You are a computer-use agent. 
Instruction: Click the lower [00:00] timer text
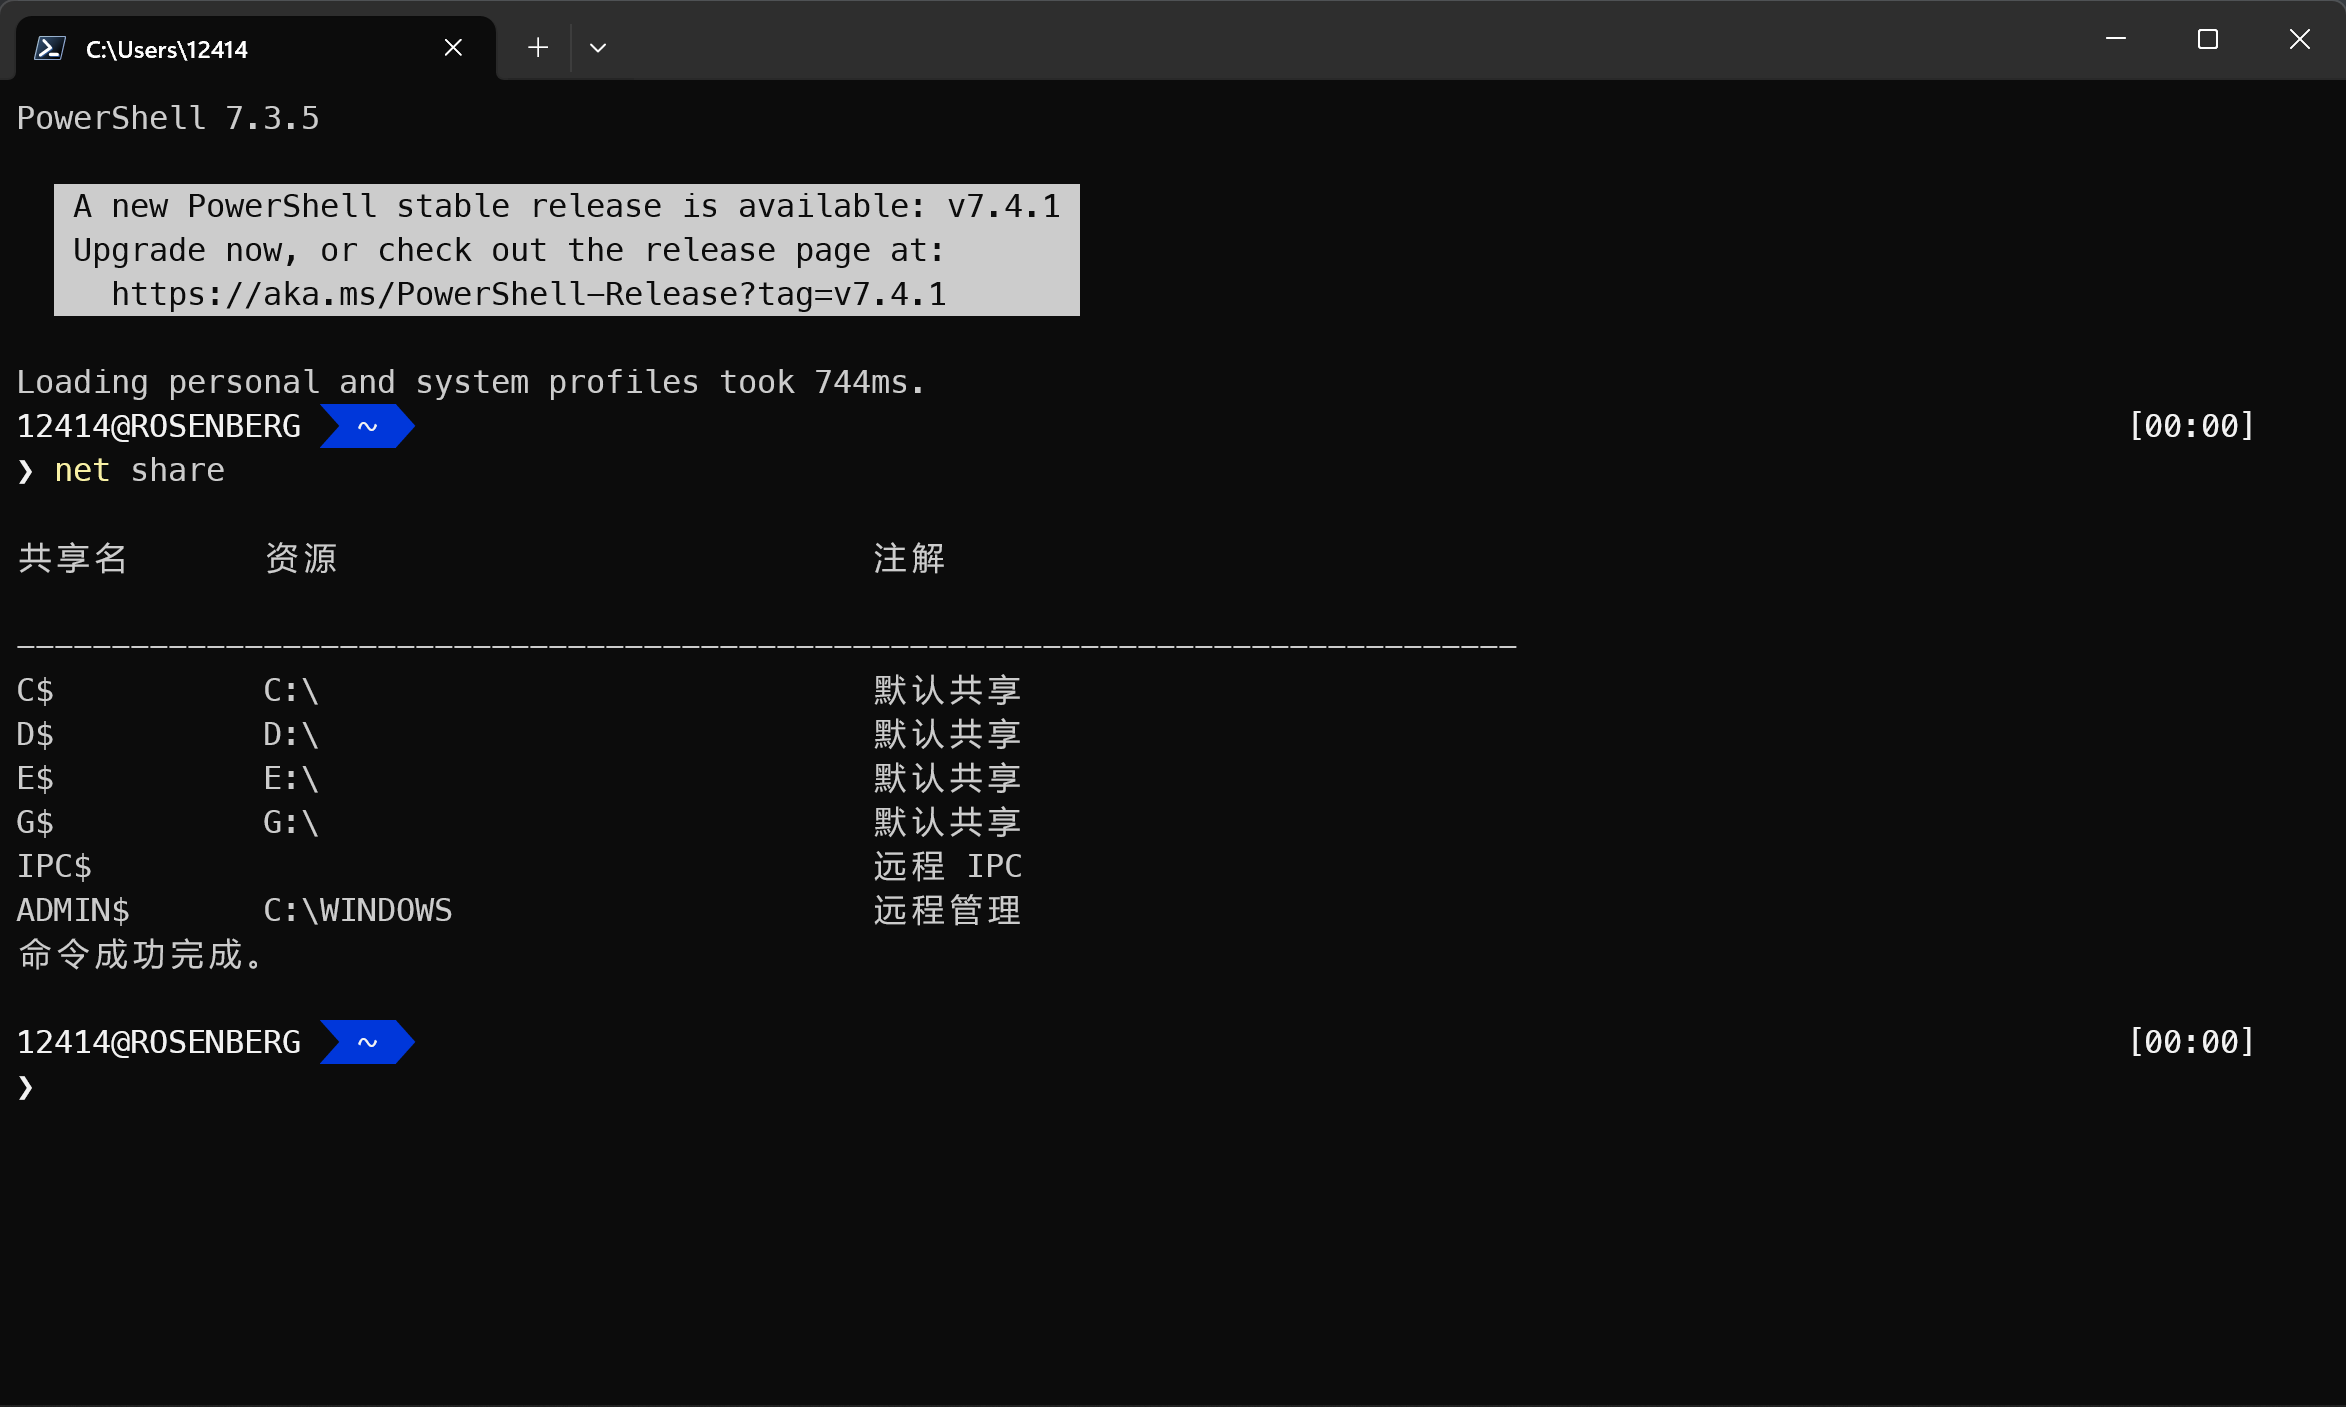[x=2191, y=1043]
